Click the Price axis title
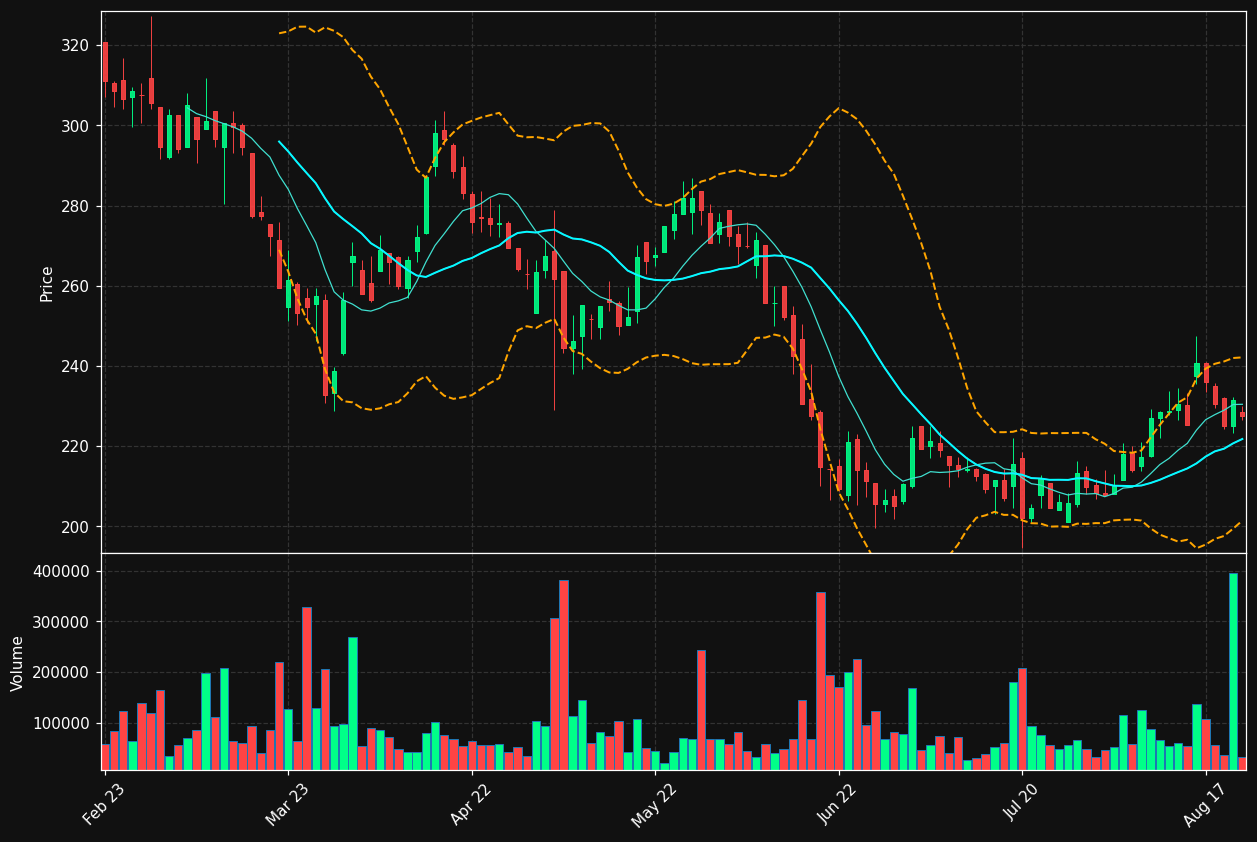This screenshot has width=1257, height=842. coord(47,283)
